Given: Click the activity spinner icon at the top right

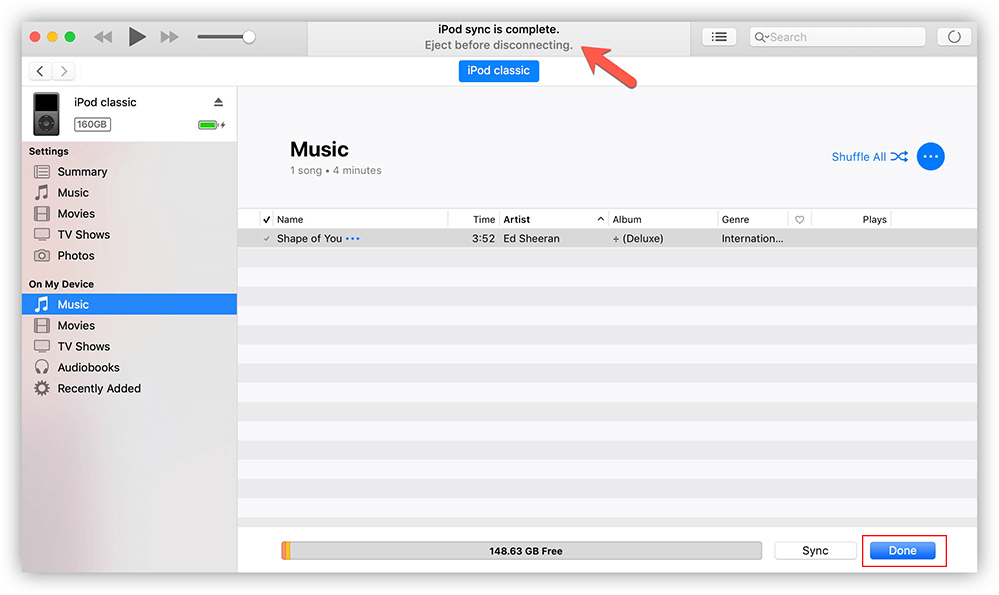Looking at the screenshot, I should [x=954, y=37].
